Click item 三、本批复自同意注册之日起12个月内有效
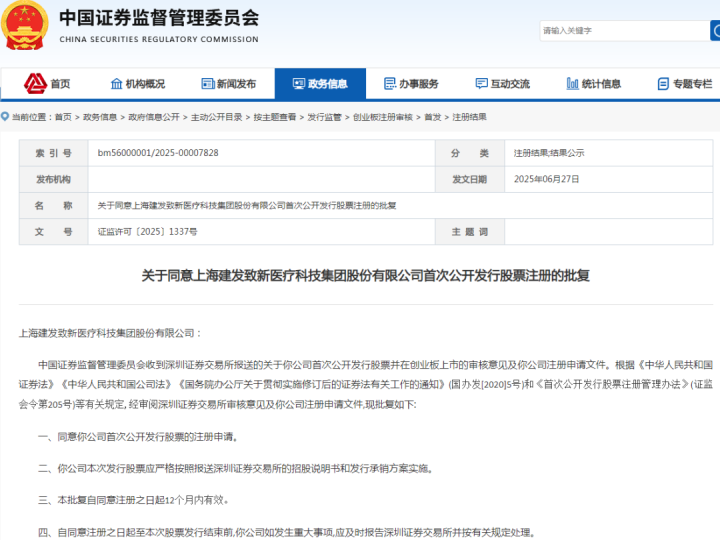 (x=134, y=500)
